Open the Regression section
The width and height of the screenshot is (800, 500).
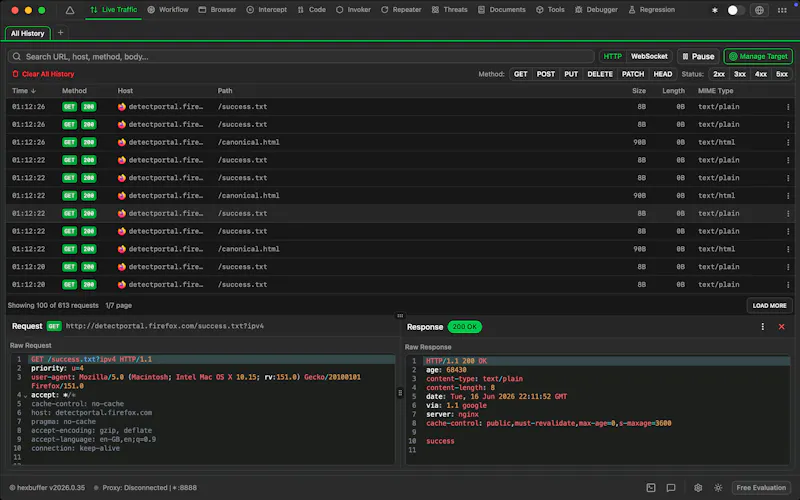coord(652,10)
